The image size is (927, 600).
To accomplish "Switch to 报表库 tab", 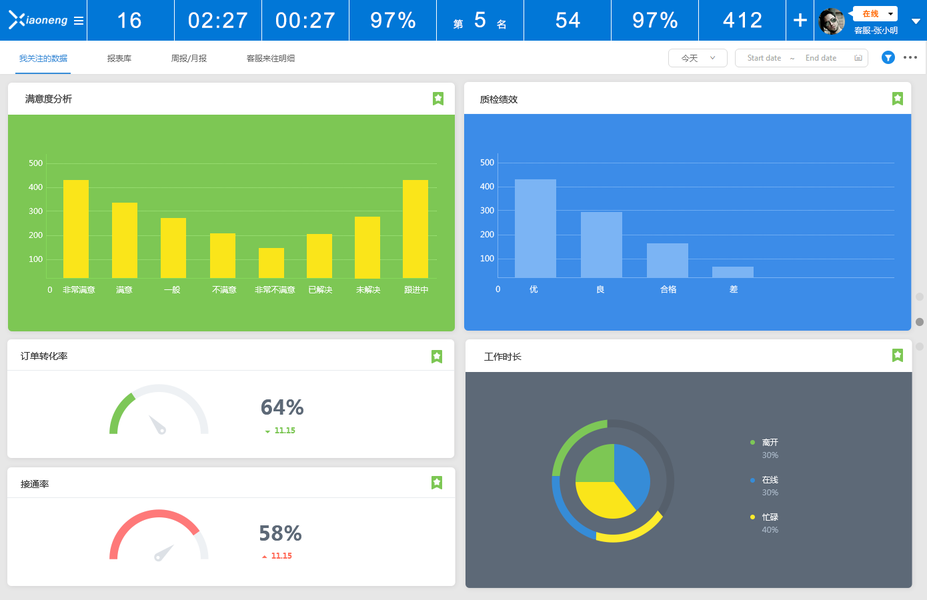I will [x=119, y=58].
